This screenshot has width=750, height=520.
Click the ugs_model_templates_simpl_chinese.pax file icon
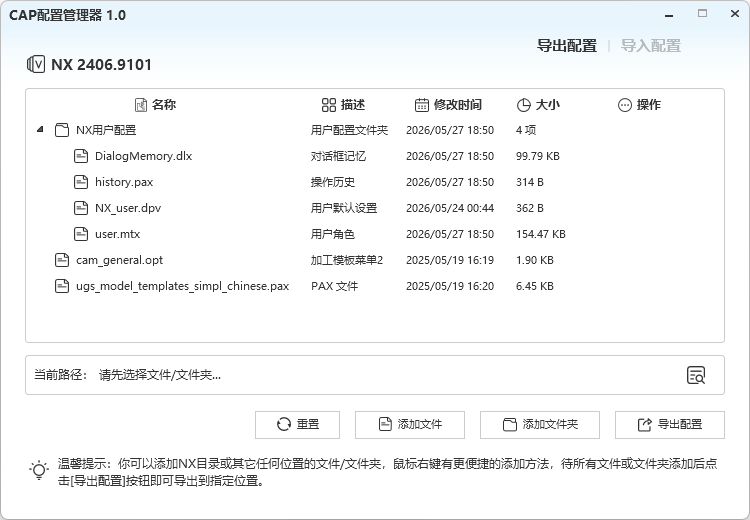coord(62,286)
